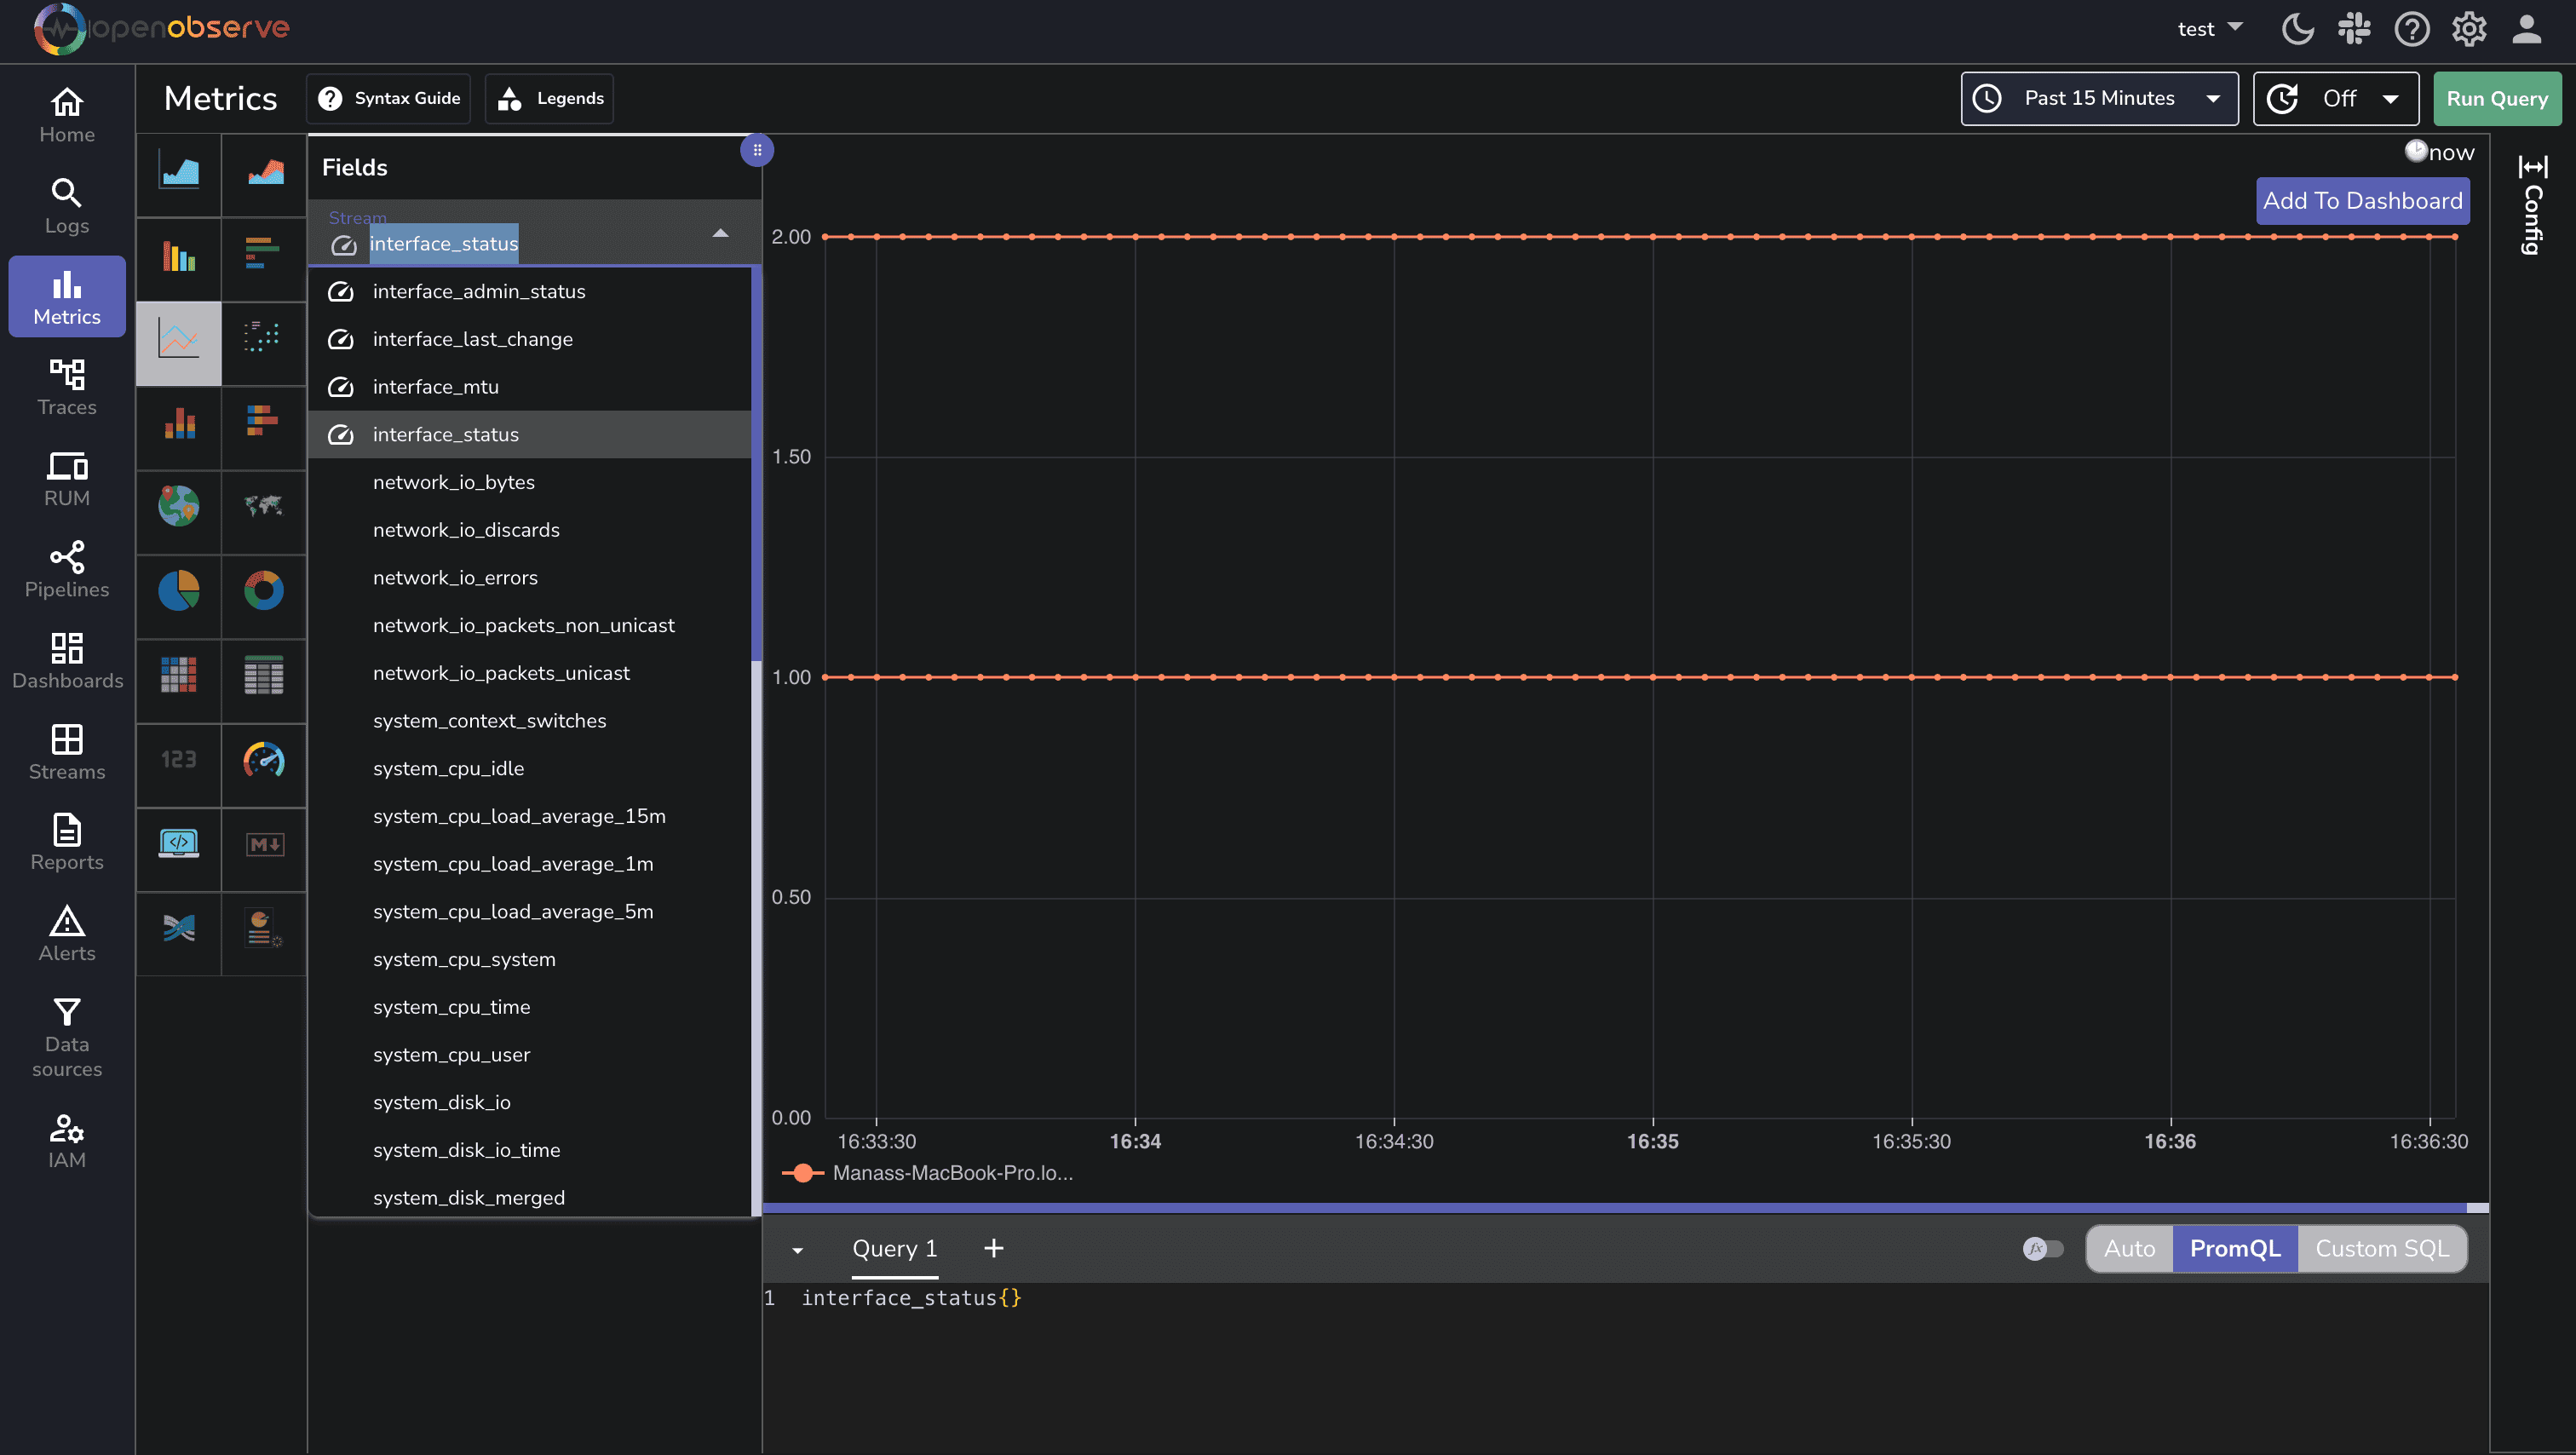Select the scatter plot chart icon

point(263,338)
